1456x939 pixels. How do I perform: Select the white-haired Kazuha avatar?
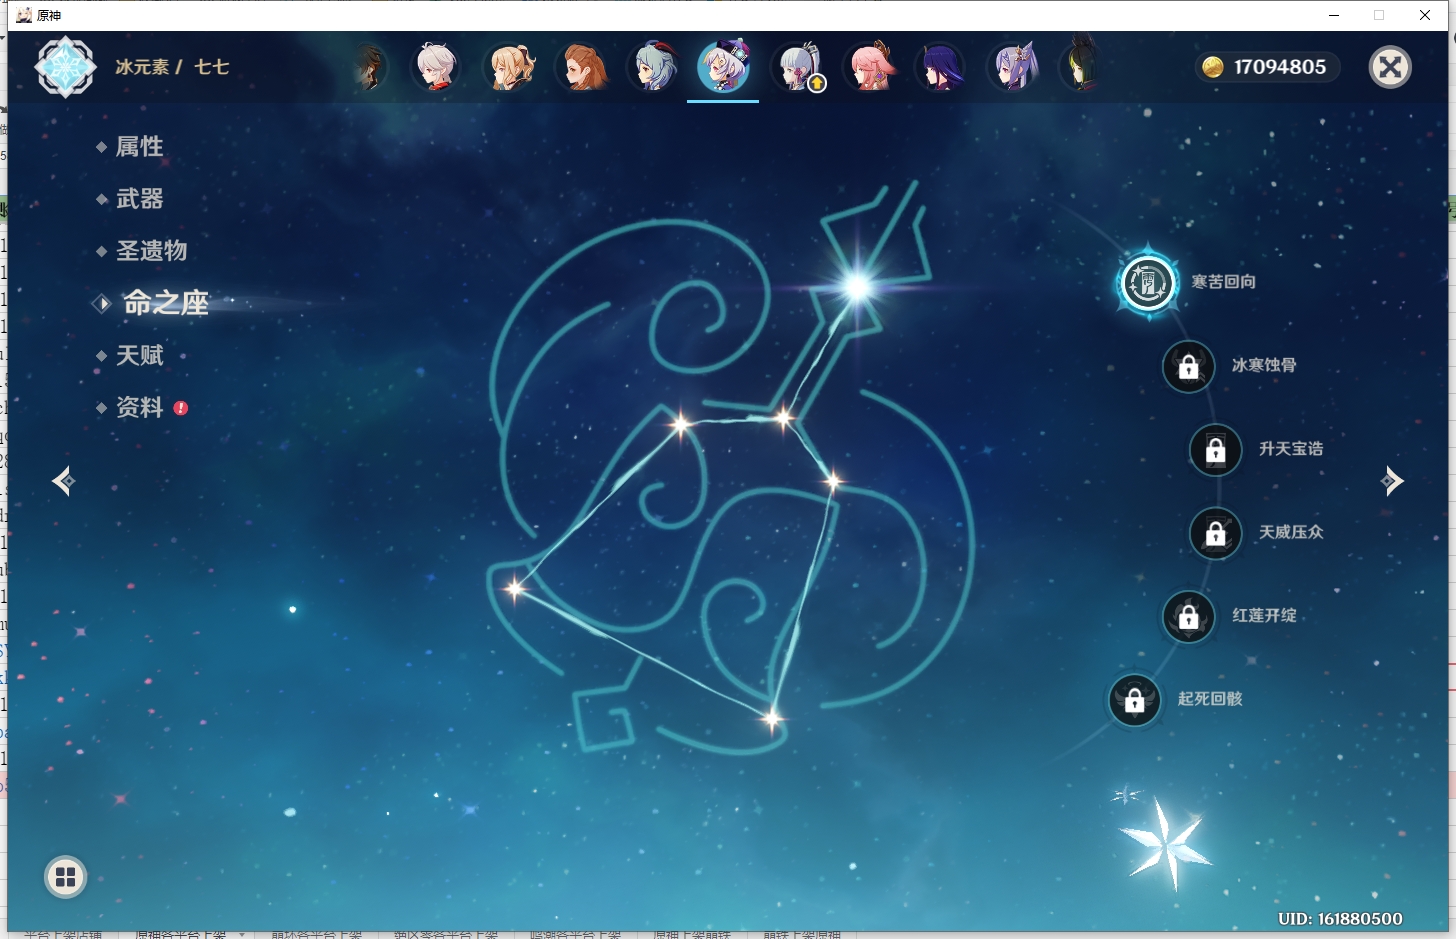[x=435, y=67]
